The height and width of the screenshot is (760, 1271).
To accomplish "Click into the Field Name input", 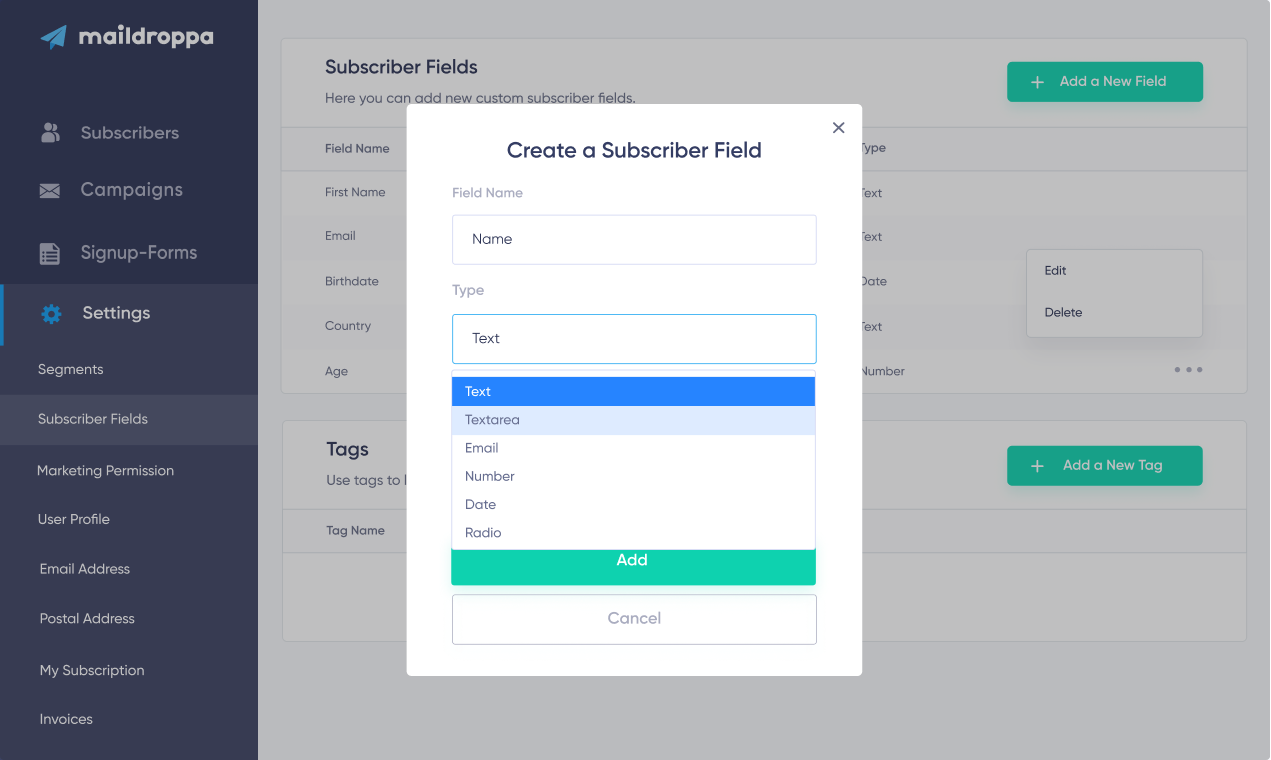I will pyautogui.click(x=634, y=240).
